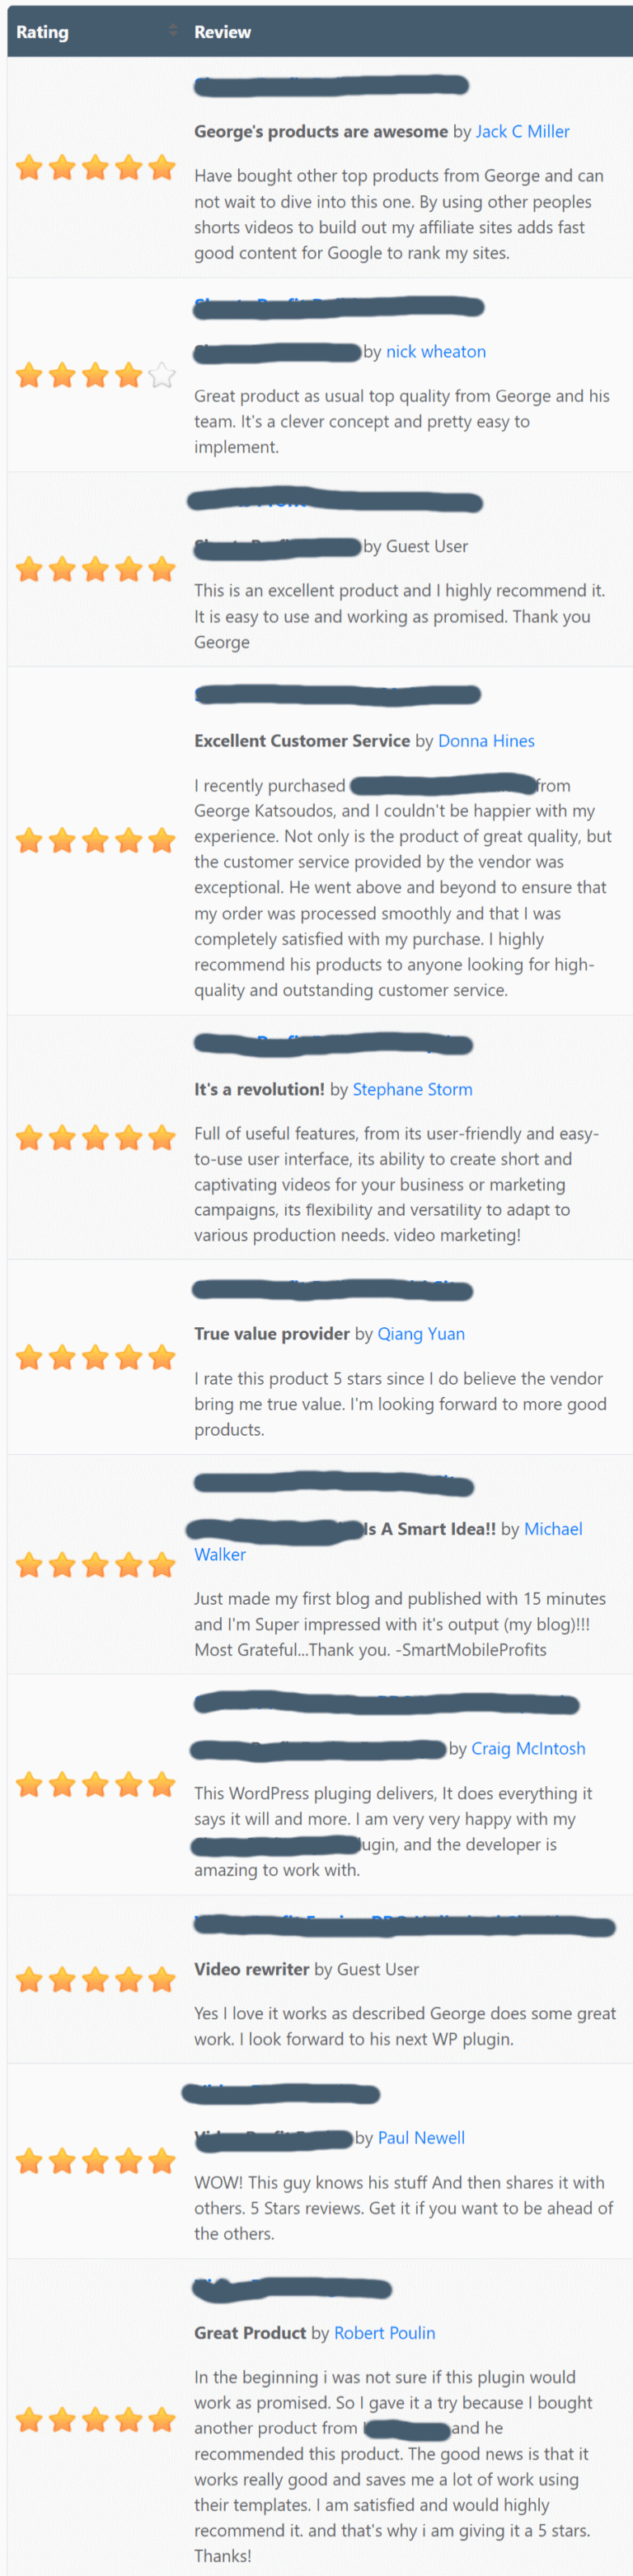The height and width of the screenshot is (2576, 633).
Task: Open nick wheaton's reviewer profile
Action: (436, 351)
